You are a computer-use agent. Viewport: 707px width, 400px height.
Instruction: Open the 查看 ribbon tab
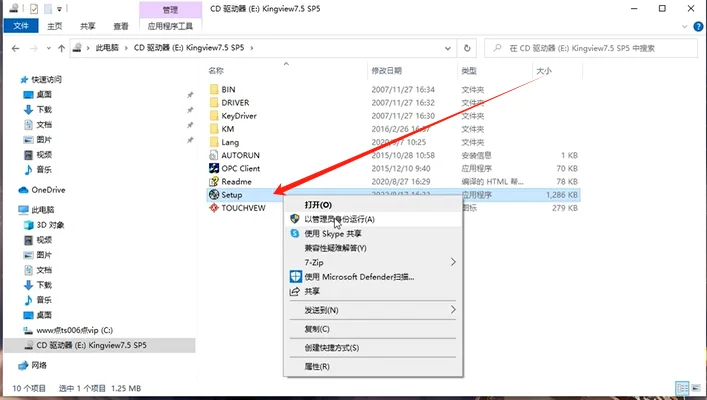point(120,26)
